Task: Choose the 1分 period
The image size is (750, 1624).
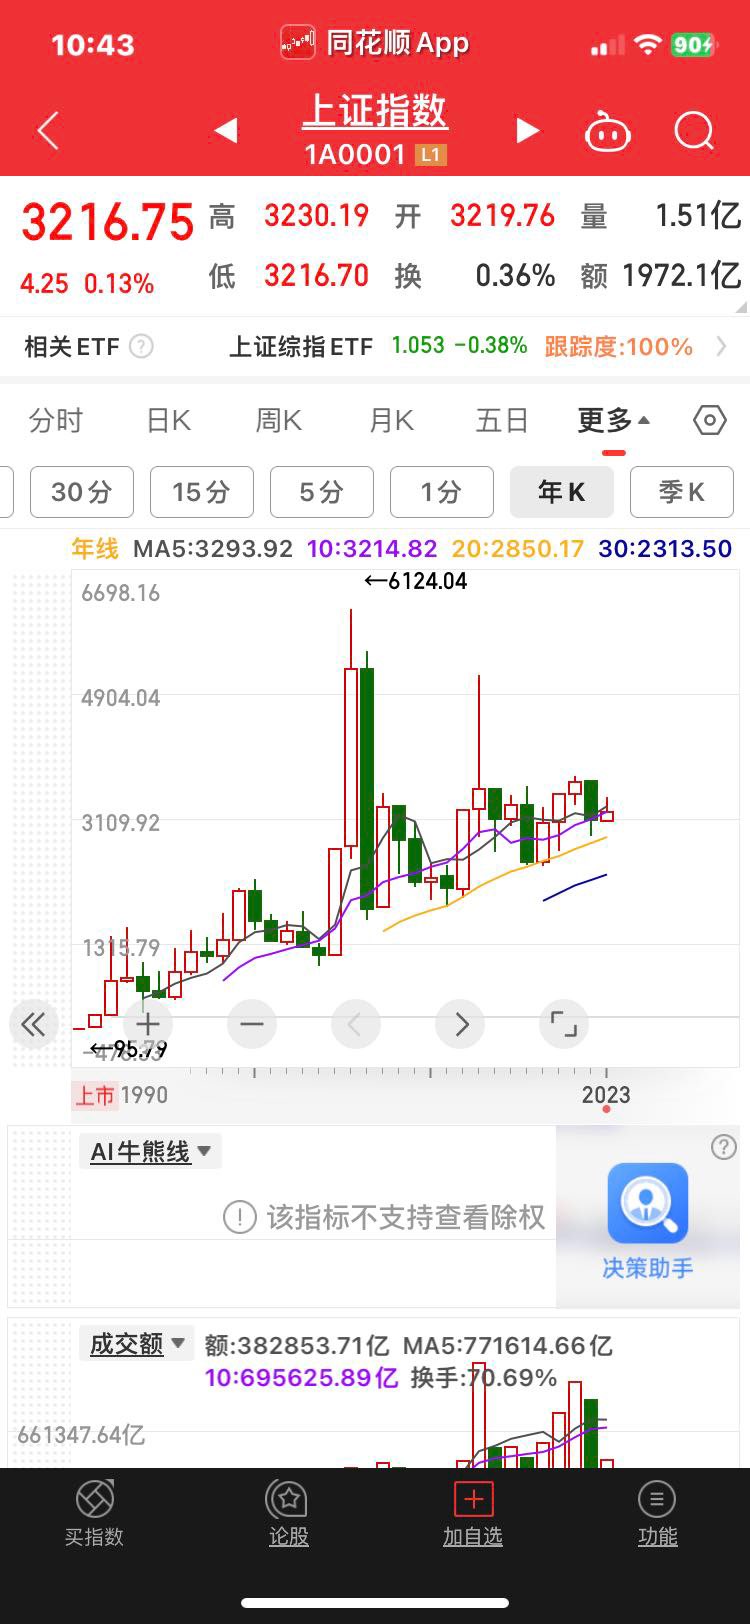Action: (x=442, y=492)
